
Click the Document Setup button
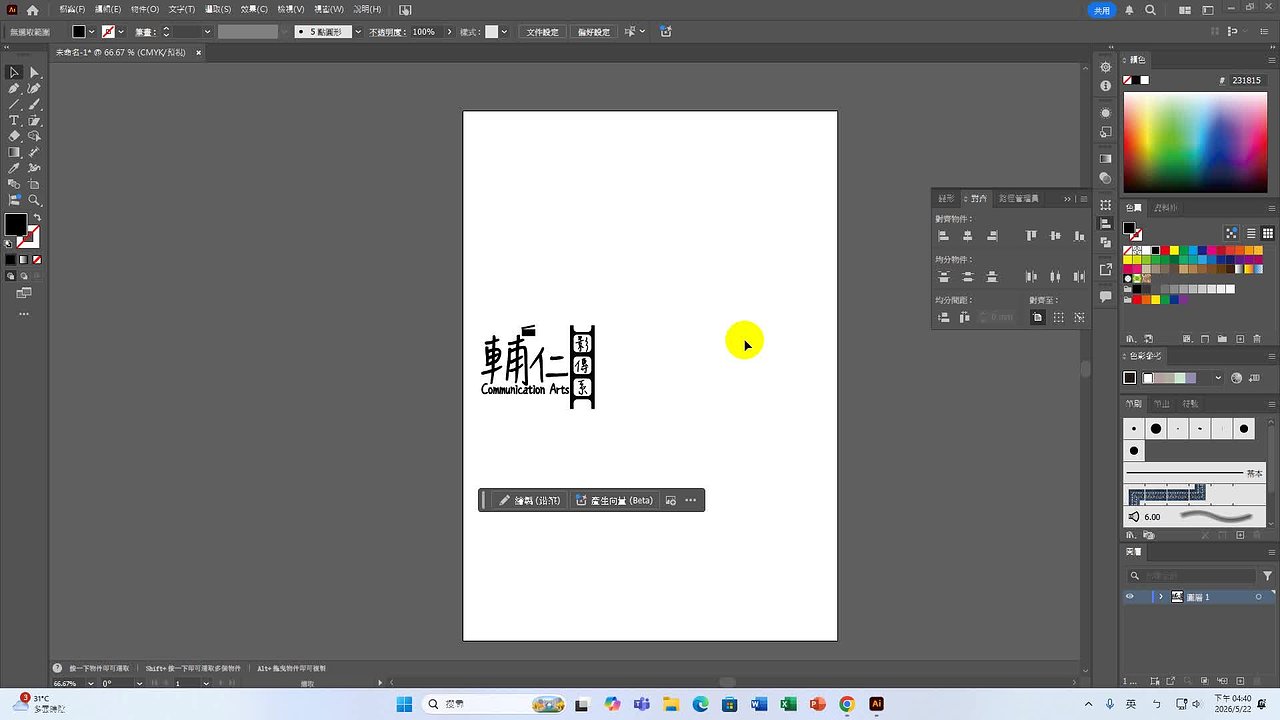542,32
